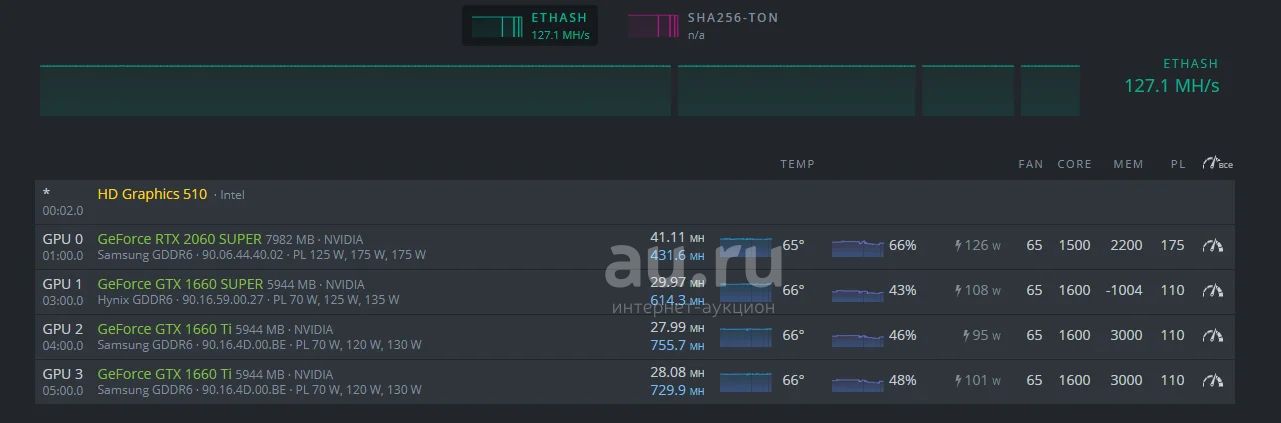1281x423 pixels.
Task: Click GPU 3 temperature sparkline graph
Action: click(x=746, y=381)
